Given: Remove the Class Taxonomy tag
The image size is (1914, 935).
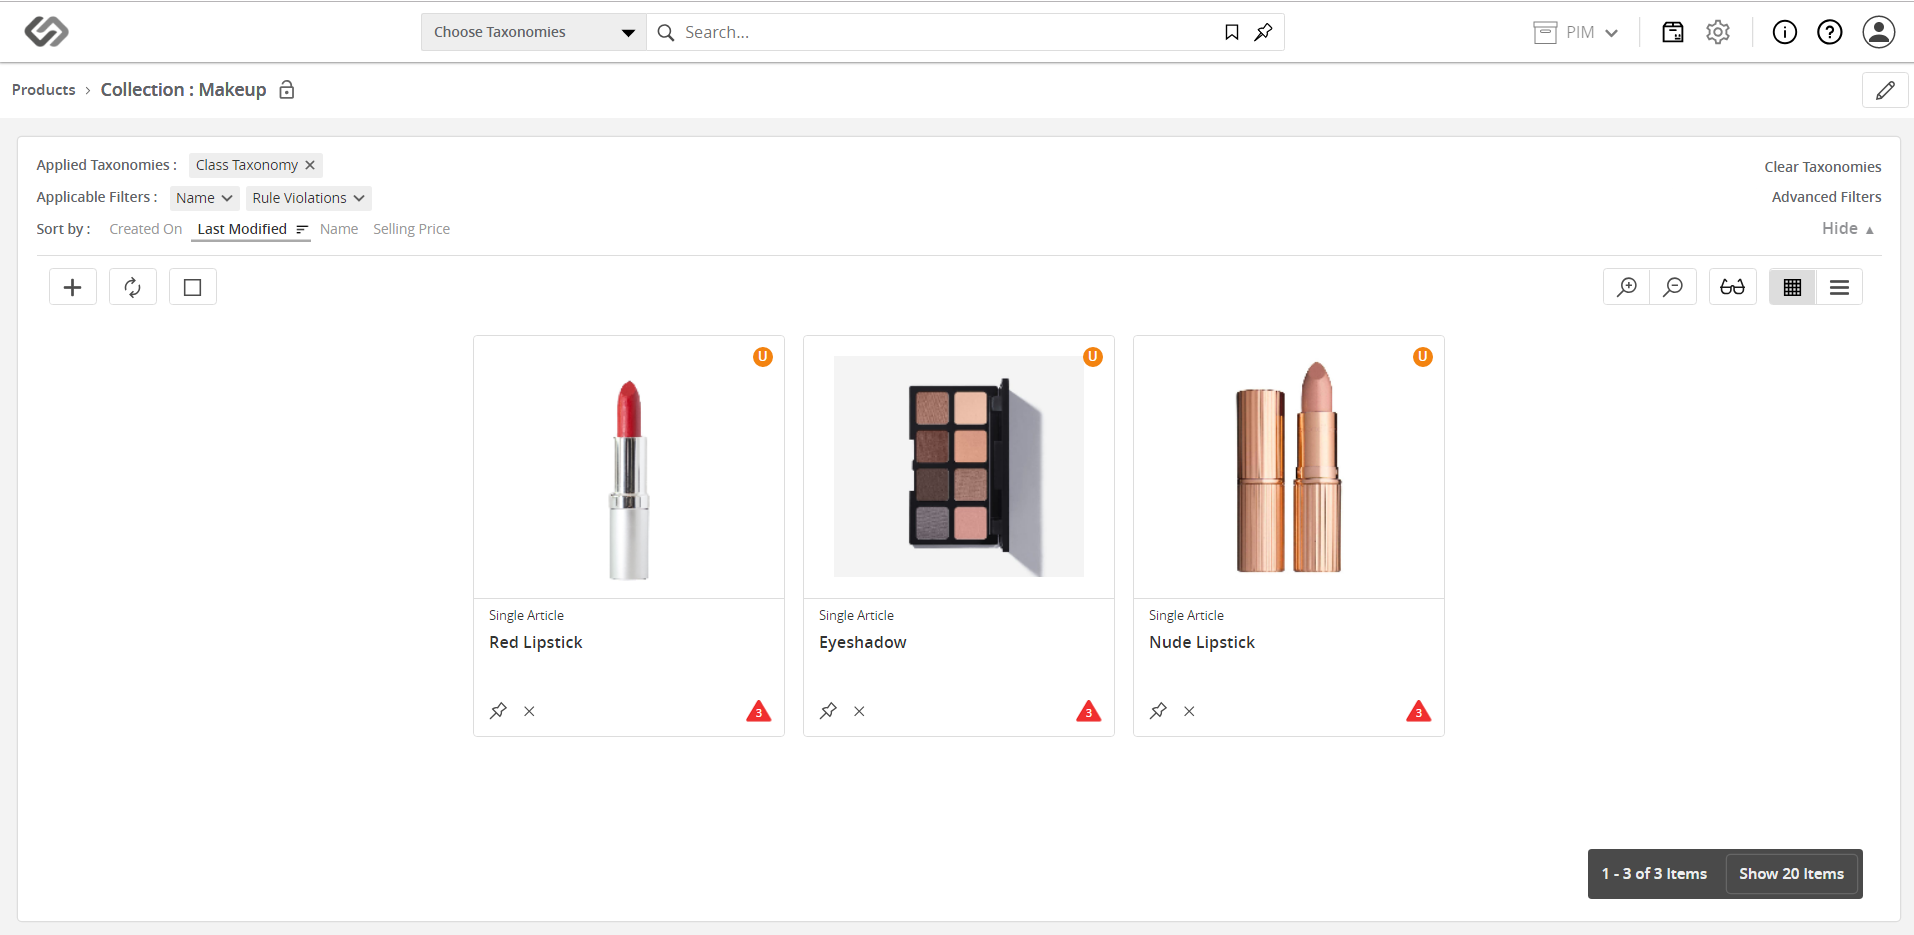Looking at the screenshot, I should click(x=310, y=165).
